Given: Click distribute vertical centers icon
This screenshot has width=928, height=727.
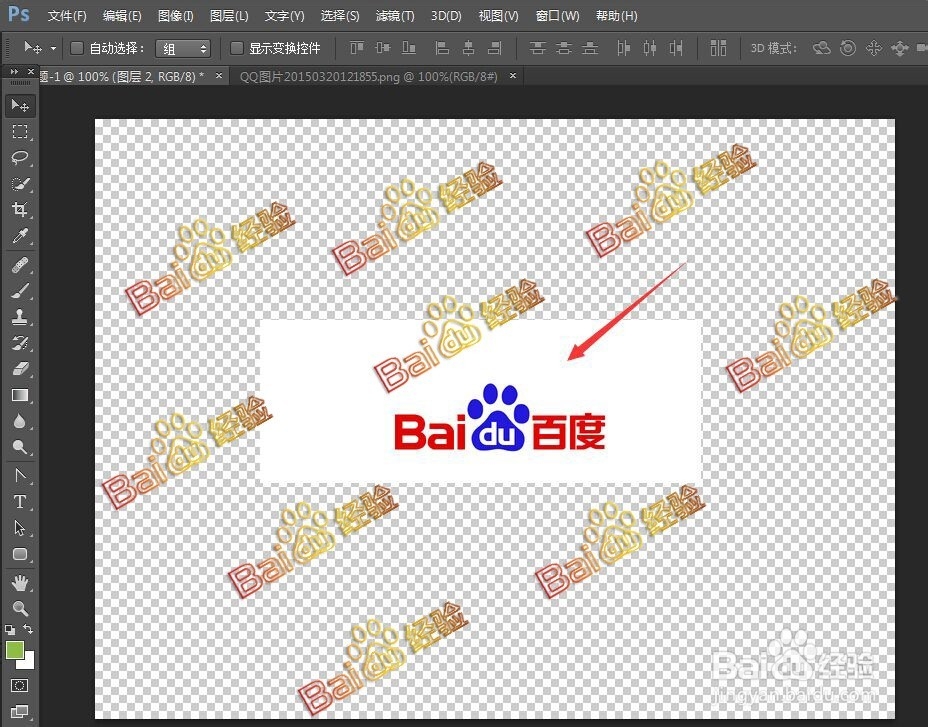Looking at the screenshot, I should pos(564,48).
